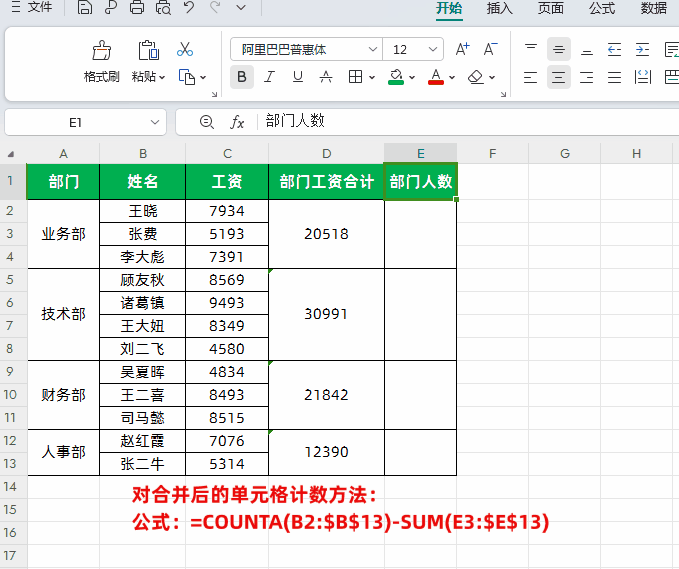The image size is (679, 569).
Task: Align text to the left
Action: pos(530,77)
